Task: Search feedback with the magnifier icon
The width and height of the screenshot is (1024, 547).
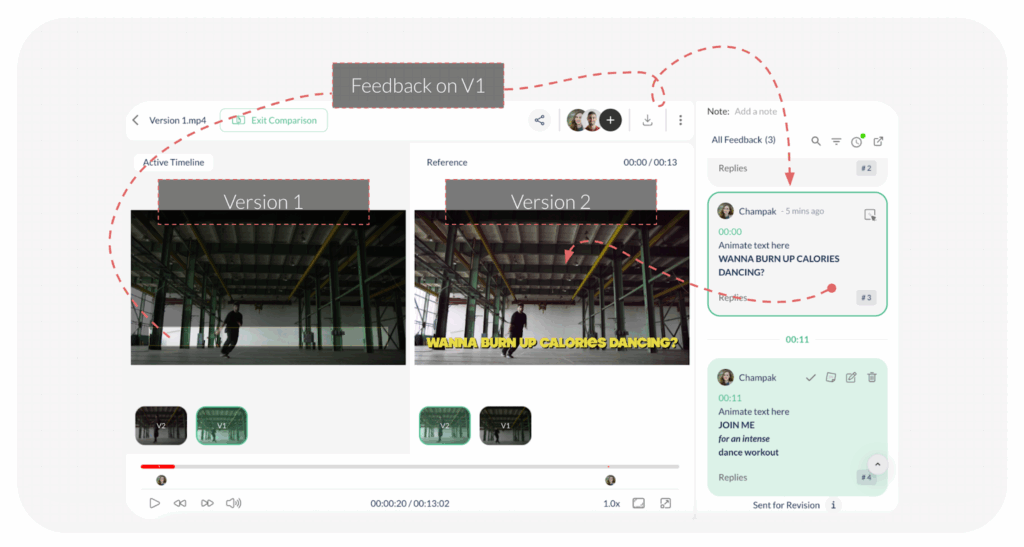Action: click(x=816, y=141)
